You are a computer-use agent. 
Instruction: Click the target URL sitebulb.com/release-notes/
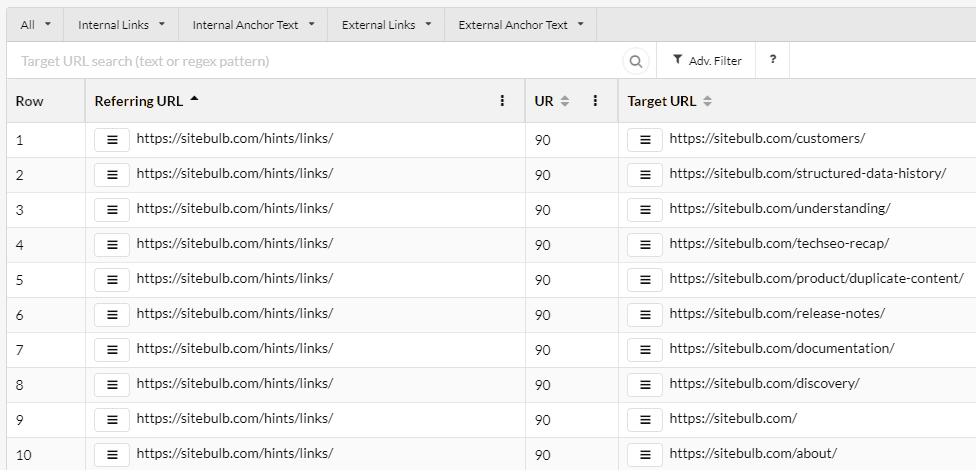[777, 313]
